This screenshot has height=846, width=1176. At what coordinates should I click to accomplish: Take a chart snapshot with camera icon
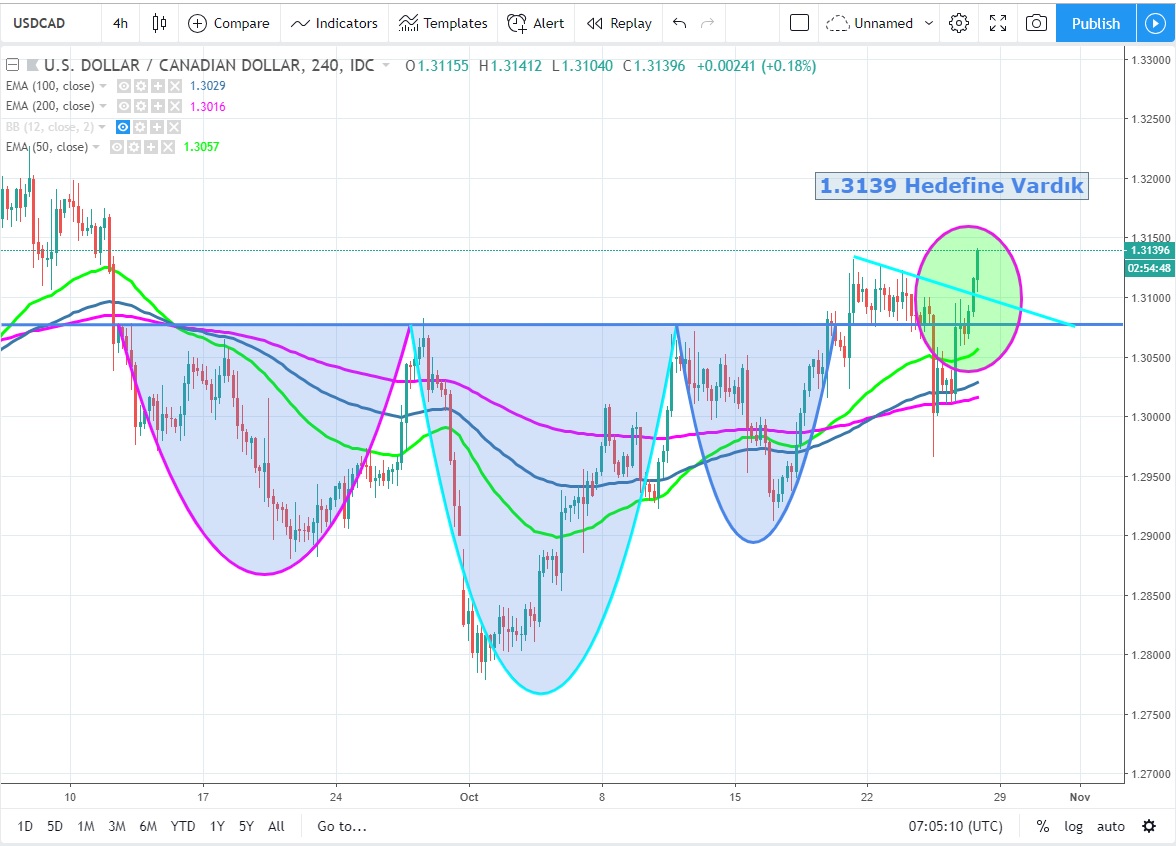click(1037, 23)
